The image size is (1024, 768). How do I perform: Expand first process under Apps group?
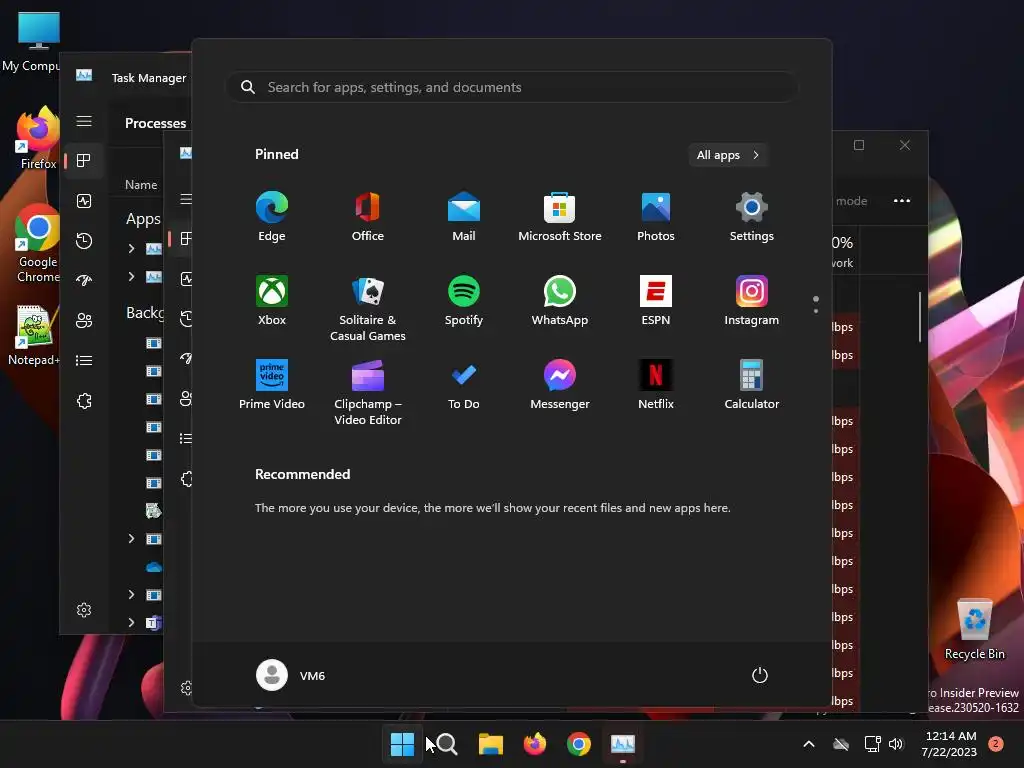(131, 248)
